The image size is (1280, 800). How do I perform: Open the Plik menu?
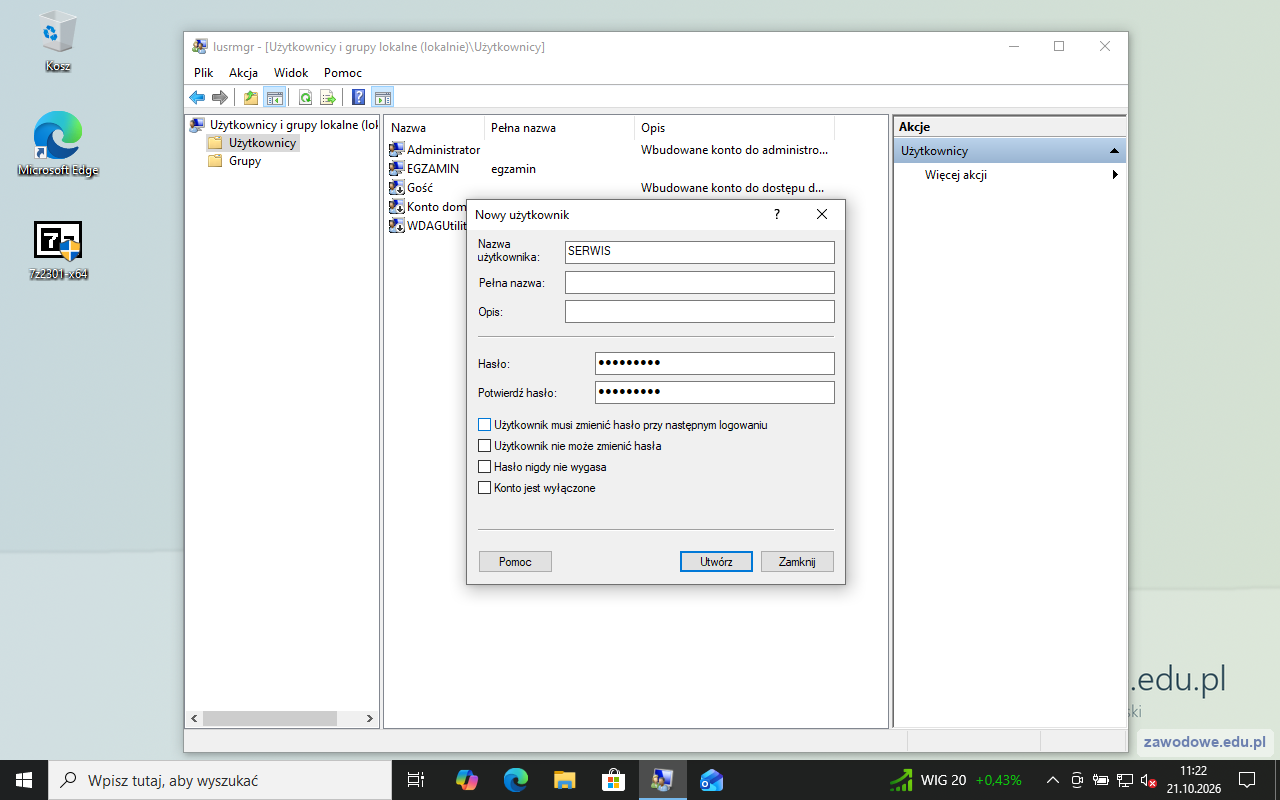[204, 73]
